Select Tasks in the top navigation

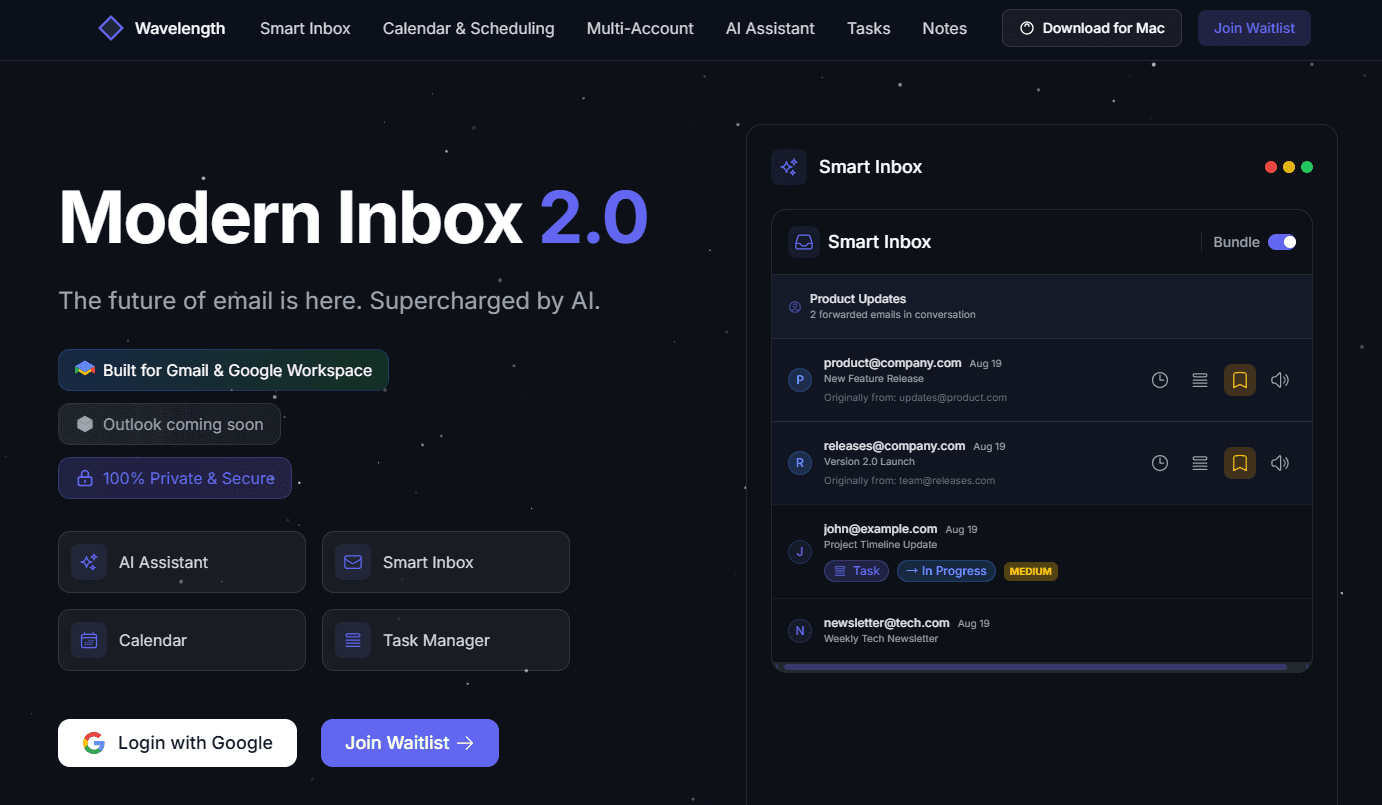869,28
